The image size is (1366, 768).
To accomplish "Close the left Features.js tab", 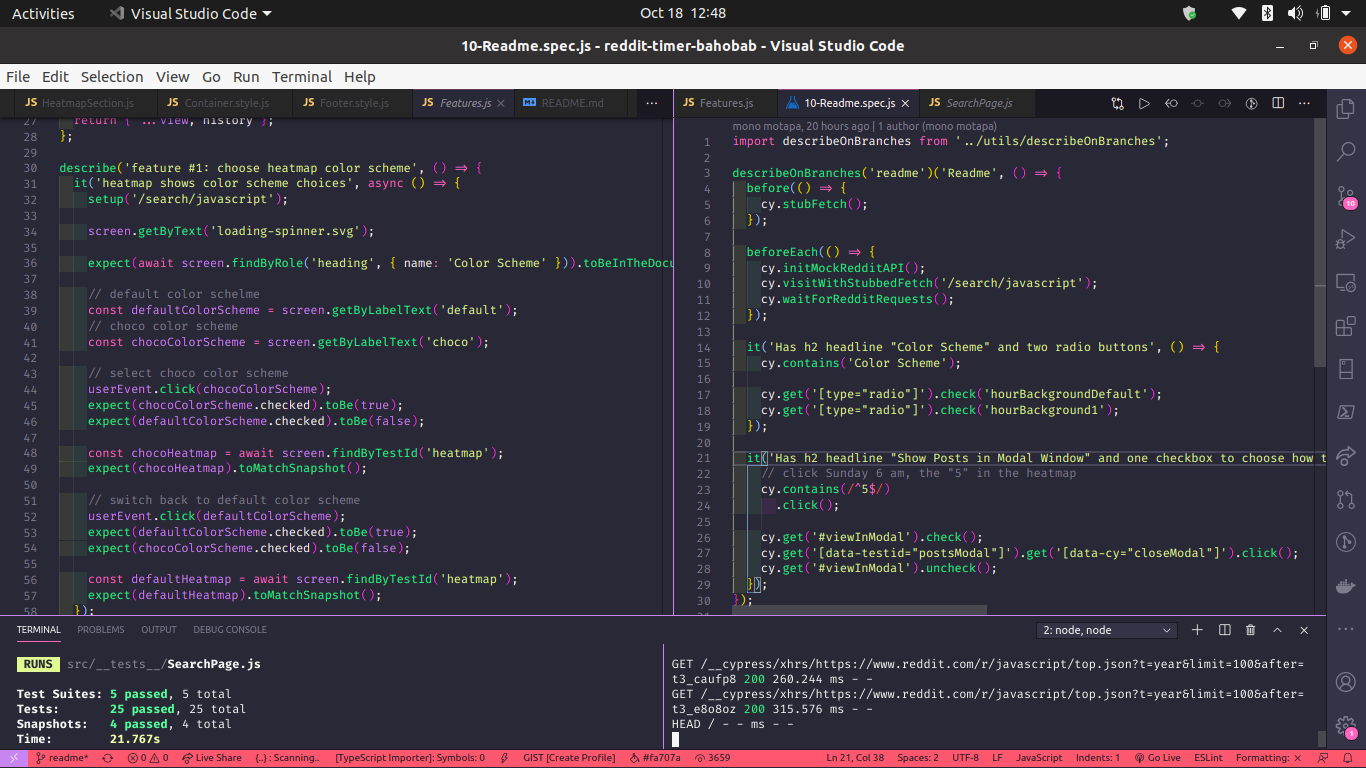I will 501,103.
